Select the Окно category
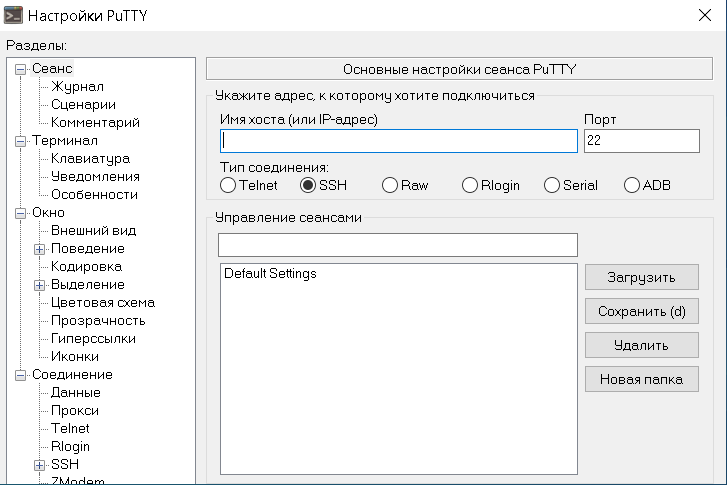 [48, 213]
